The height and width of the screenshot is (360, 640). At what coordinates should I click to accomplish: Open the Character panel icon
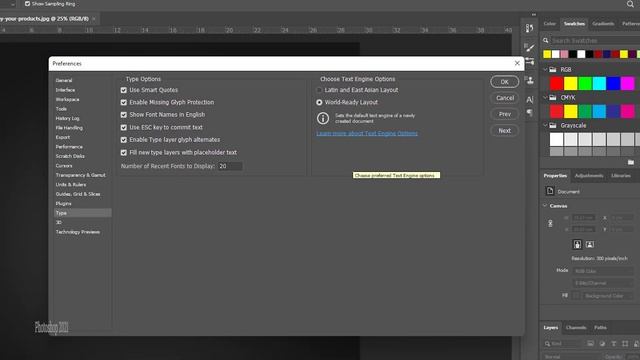pyautogui.click(x=530, y=99)
